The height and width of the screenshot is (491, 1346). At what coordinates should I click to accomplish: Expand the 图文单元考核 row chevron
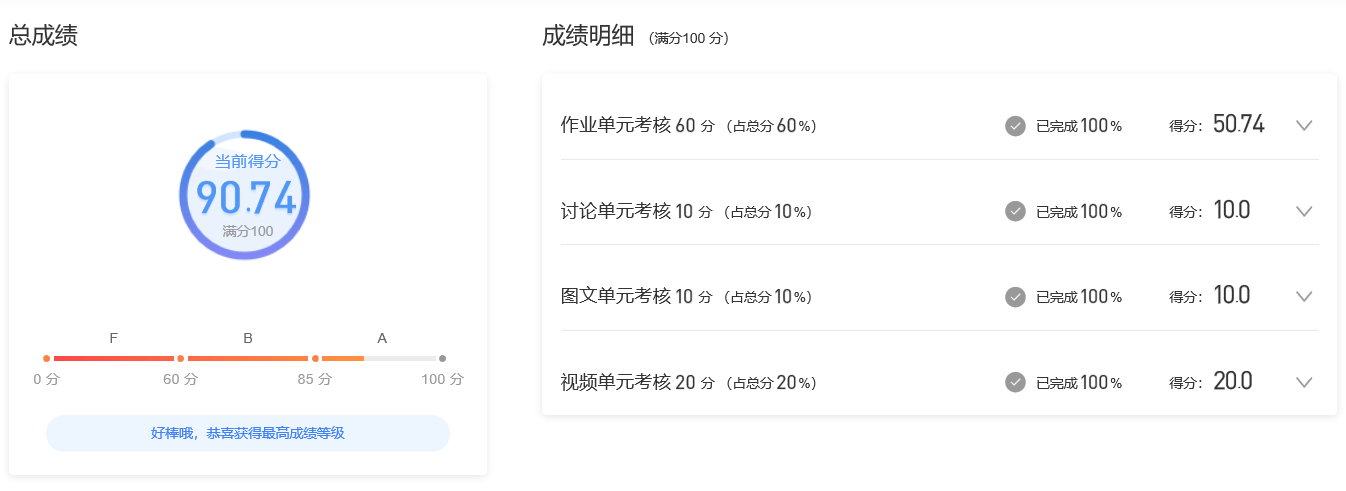[1303, 296]
